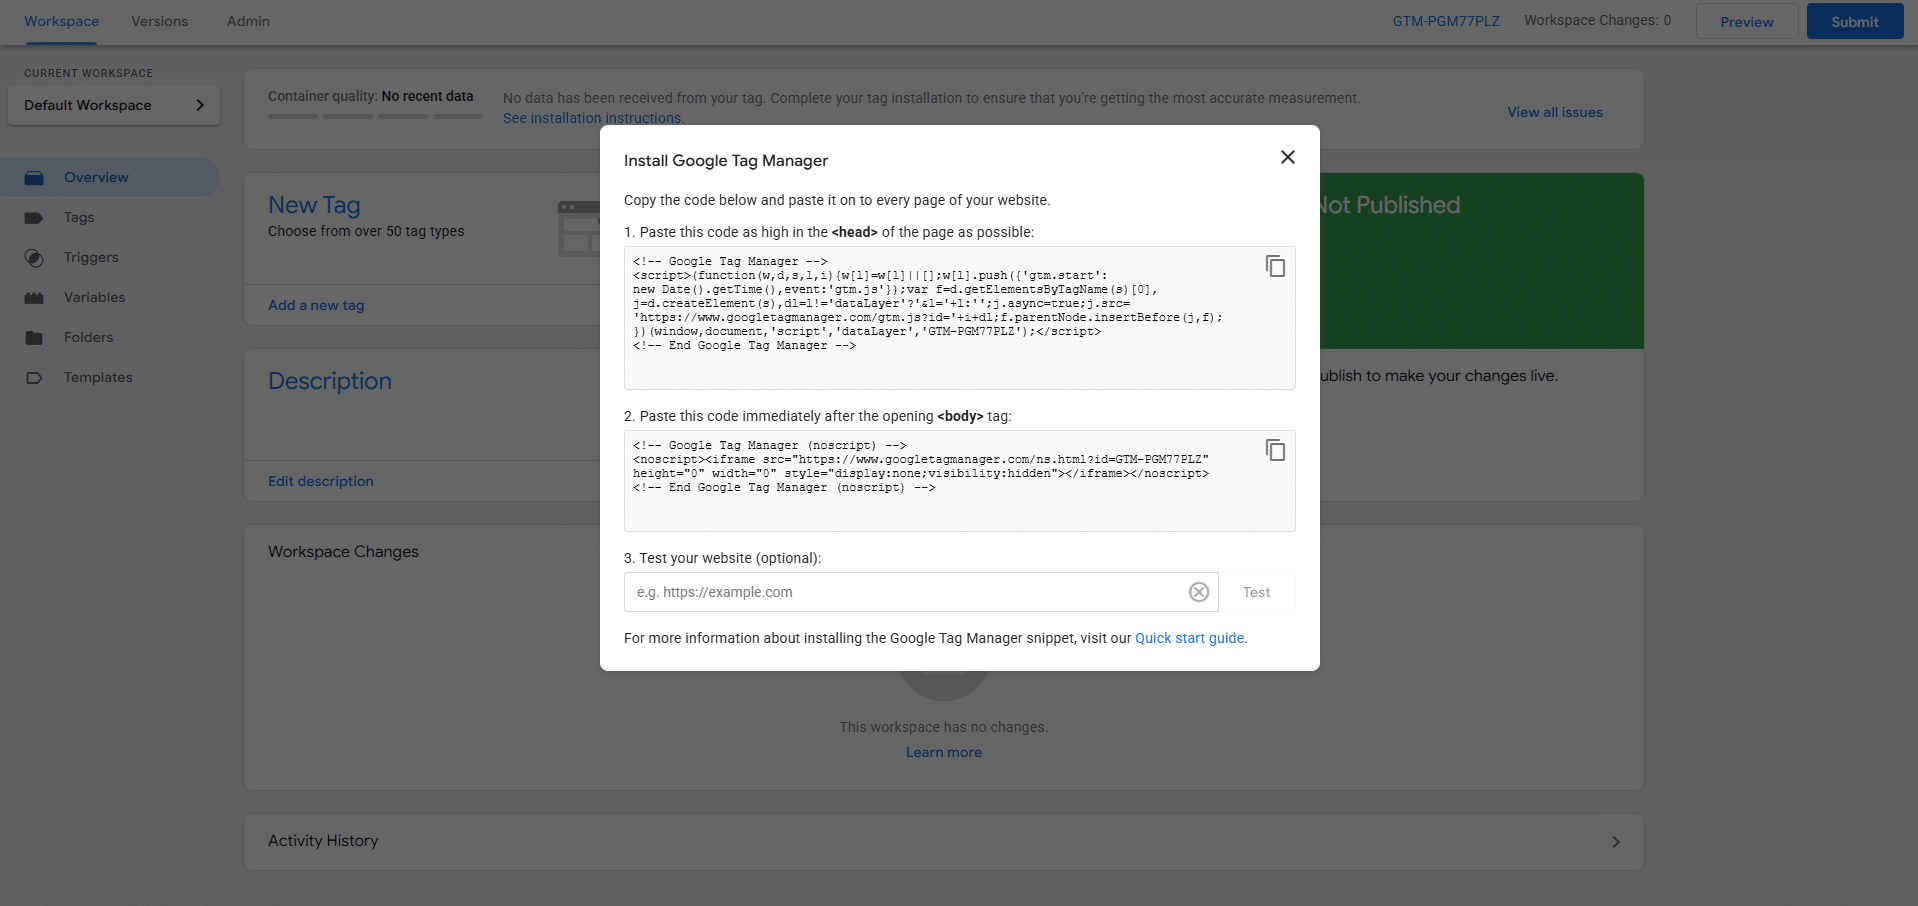
Task: Submit the workspace changes
Action: click(x=1853, y=21)
